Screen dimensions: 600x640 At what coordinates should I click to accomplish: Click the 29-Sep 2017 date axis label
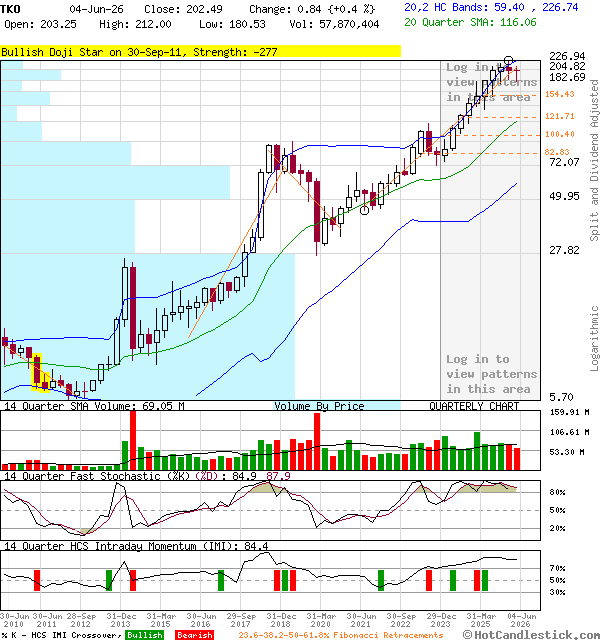click(241, 620)
